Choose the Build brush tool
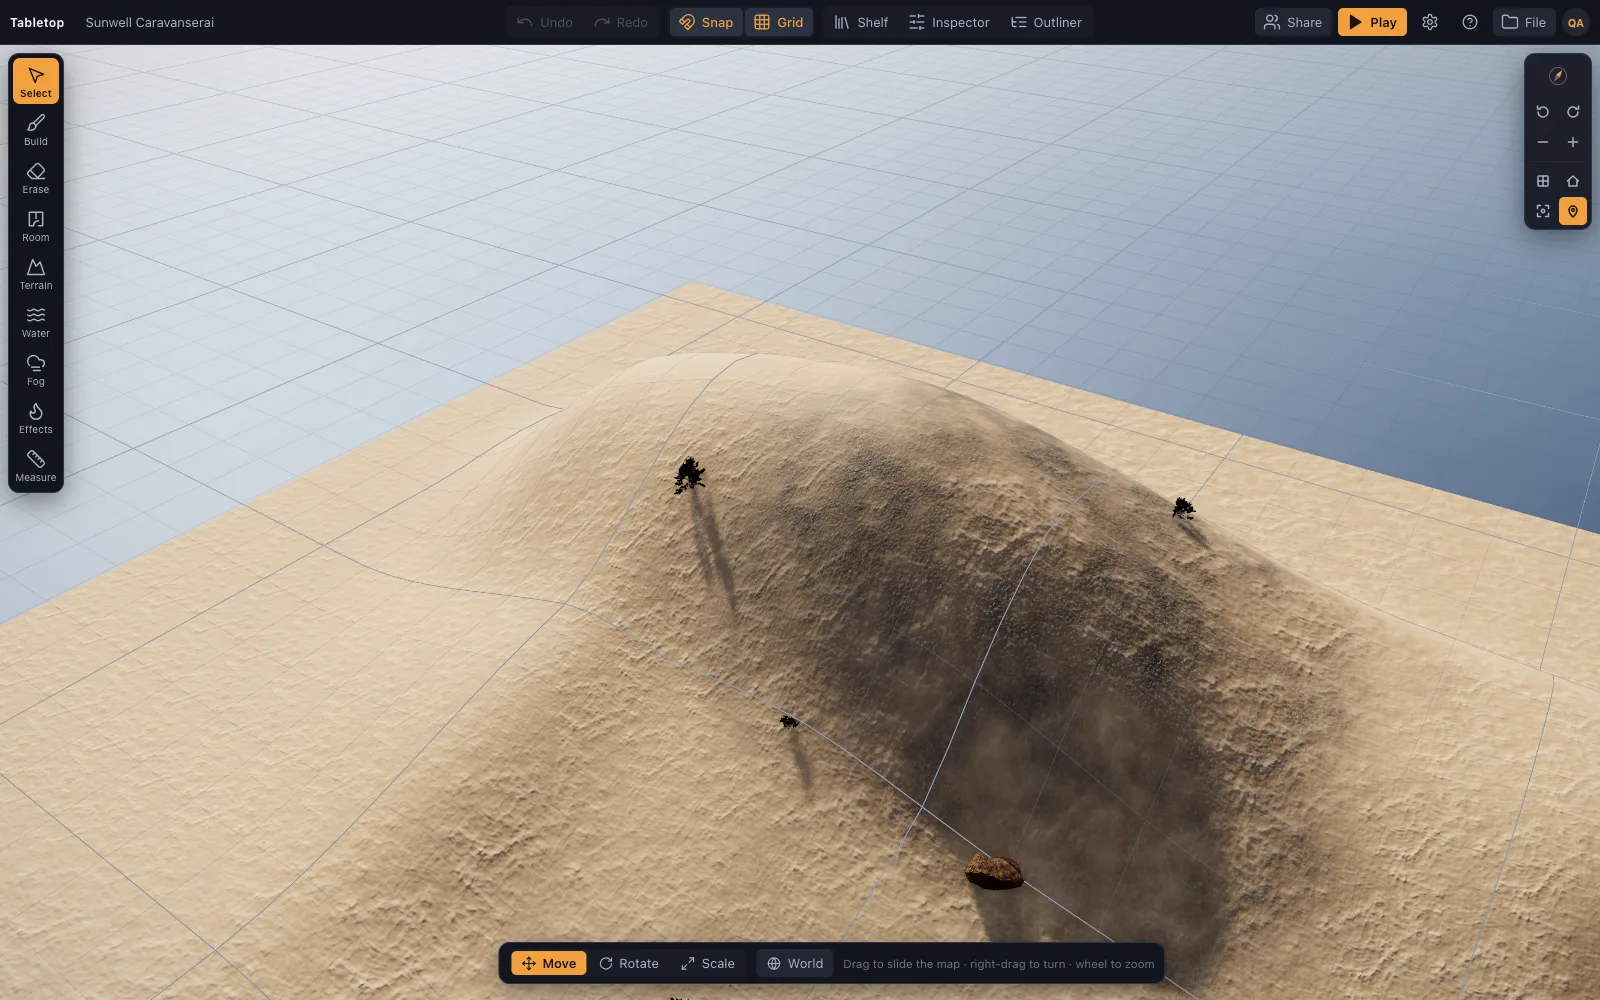This screenshot has height=1000, width=1600. click(36, 130)
